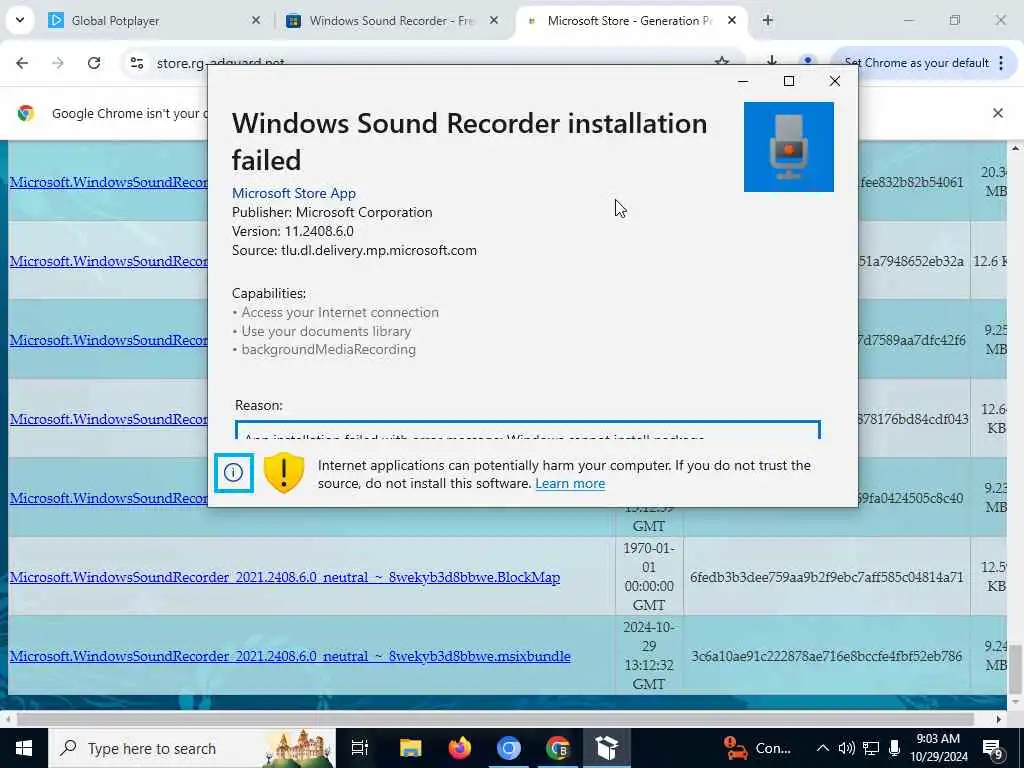Click the 1970-01-01 00:00:00 GMT date cell
Screen dimensions: 1024x768
(648, 577)
